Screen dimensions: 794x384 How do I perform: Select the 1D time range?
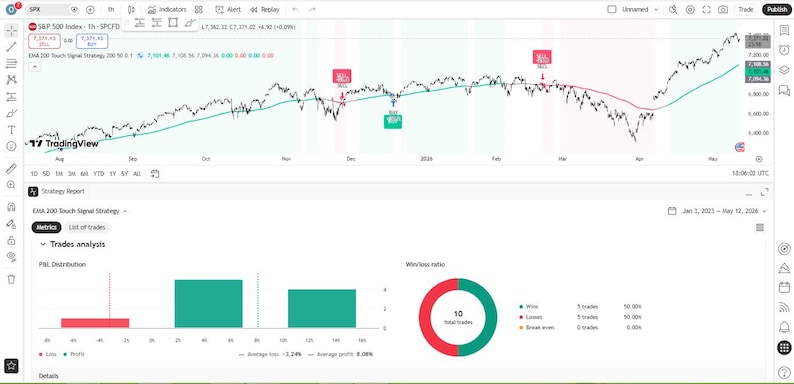(34, 174)
